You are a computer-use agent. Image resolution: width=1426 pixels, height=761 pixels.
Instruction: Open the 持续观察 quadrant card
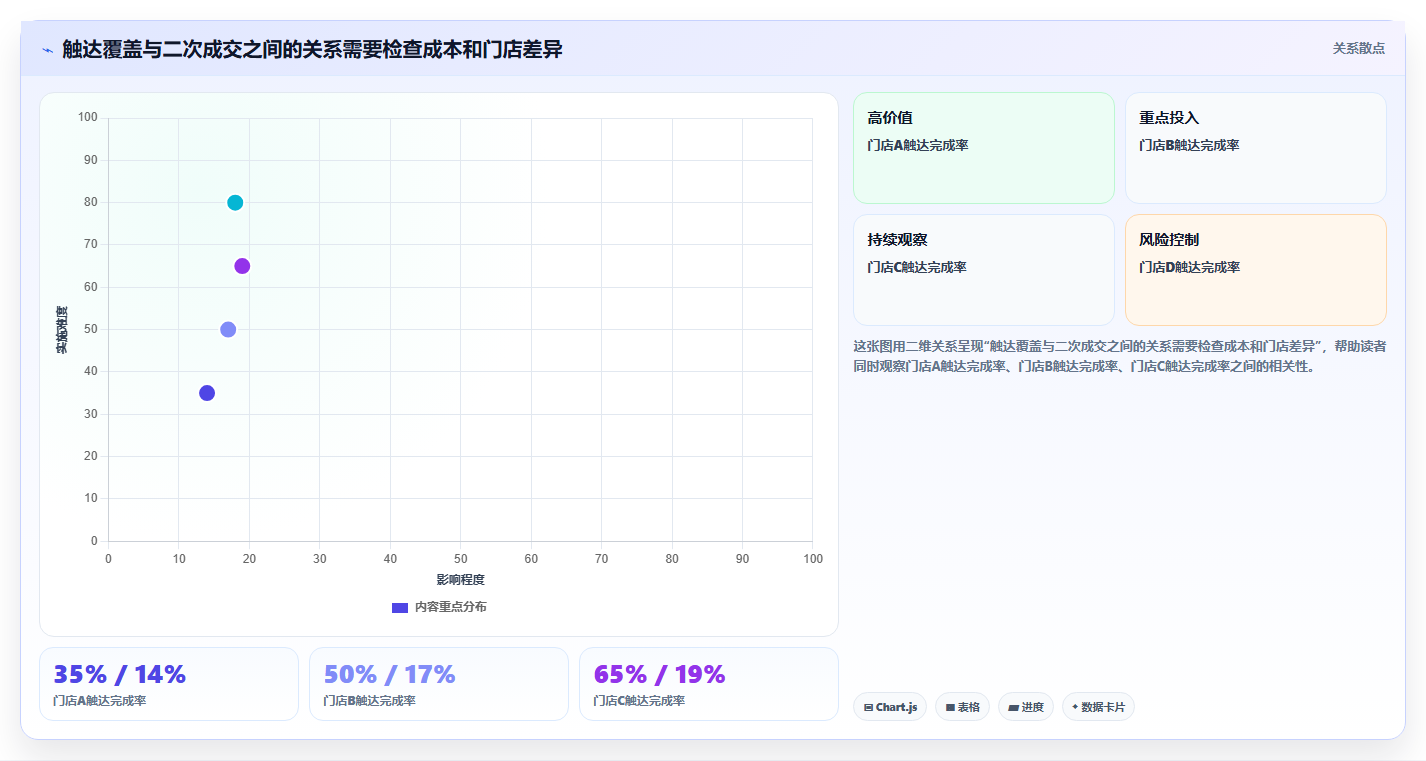tap(984, 270)
